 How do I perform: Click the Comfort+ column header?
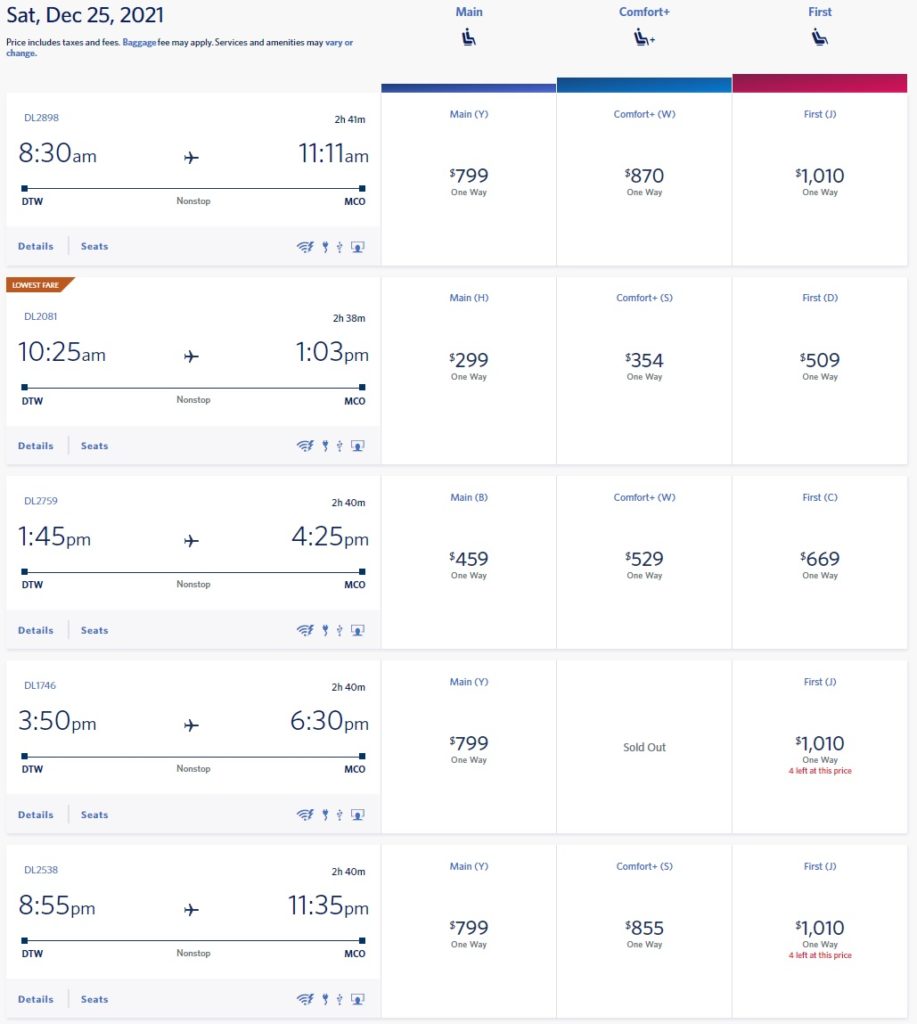(x=644, y=12)
